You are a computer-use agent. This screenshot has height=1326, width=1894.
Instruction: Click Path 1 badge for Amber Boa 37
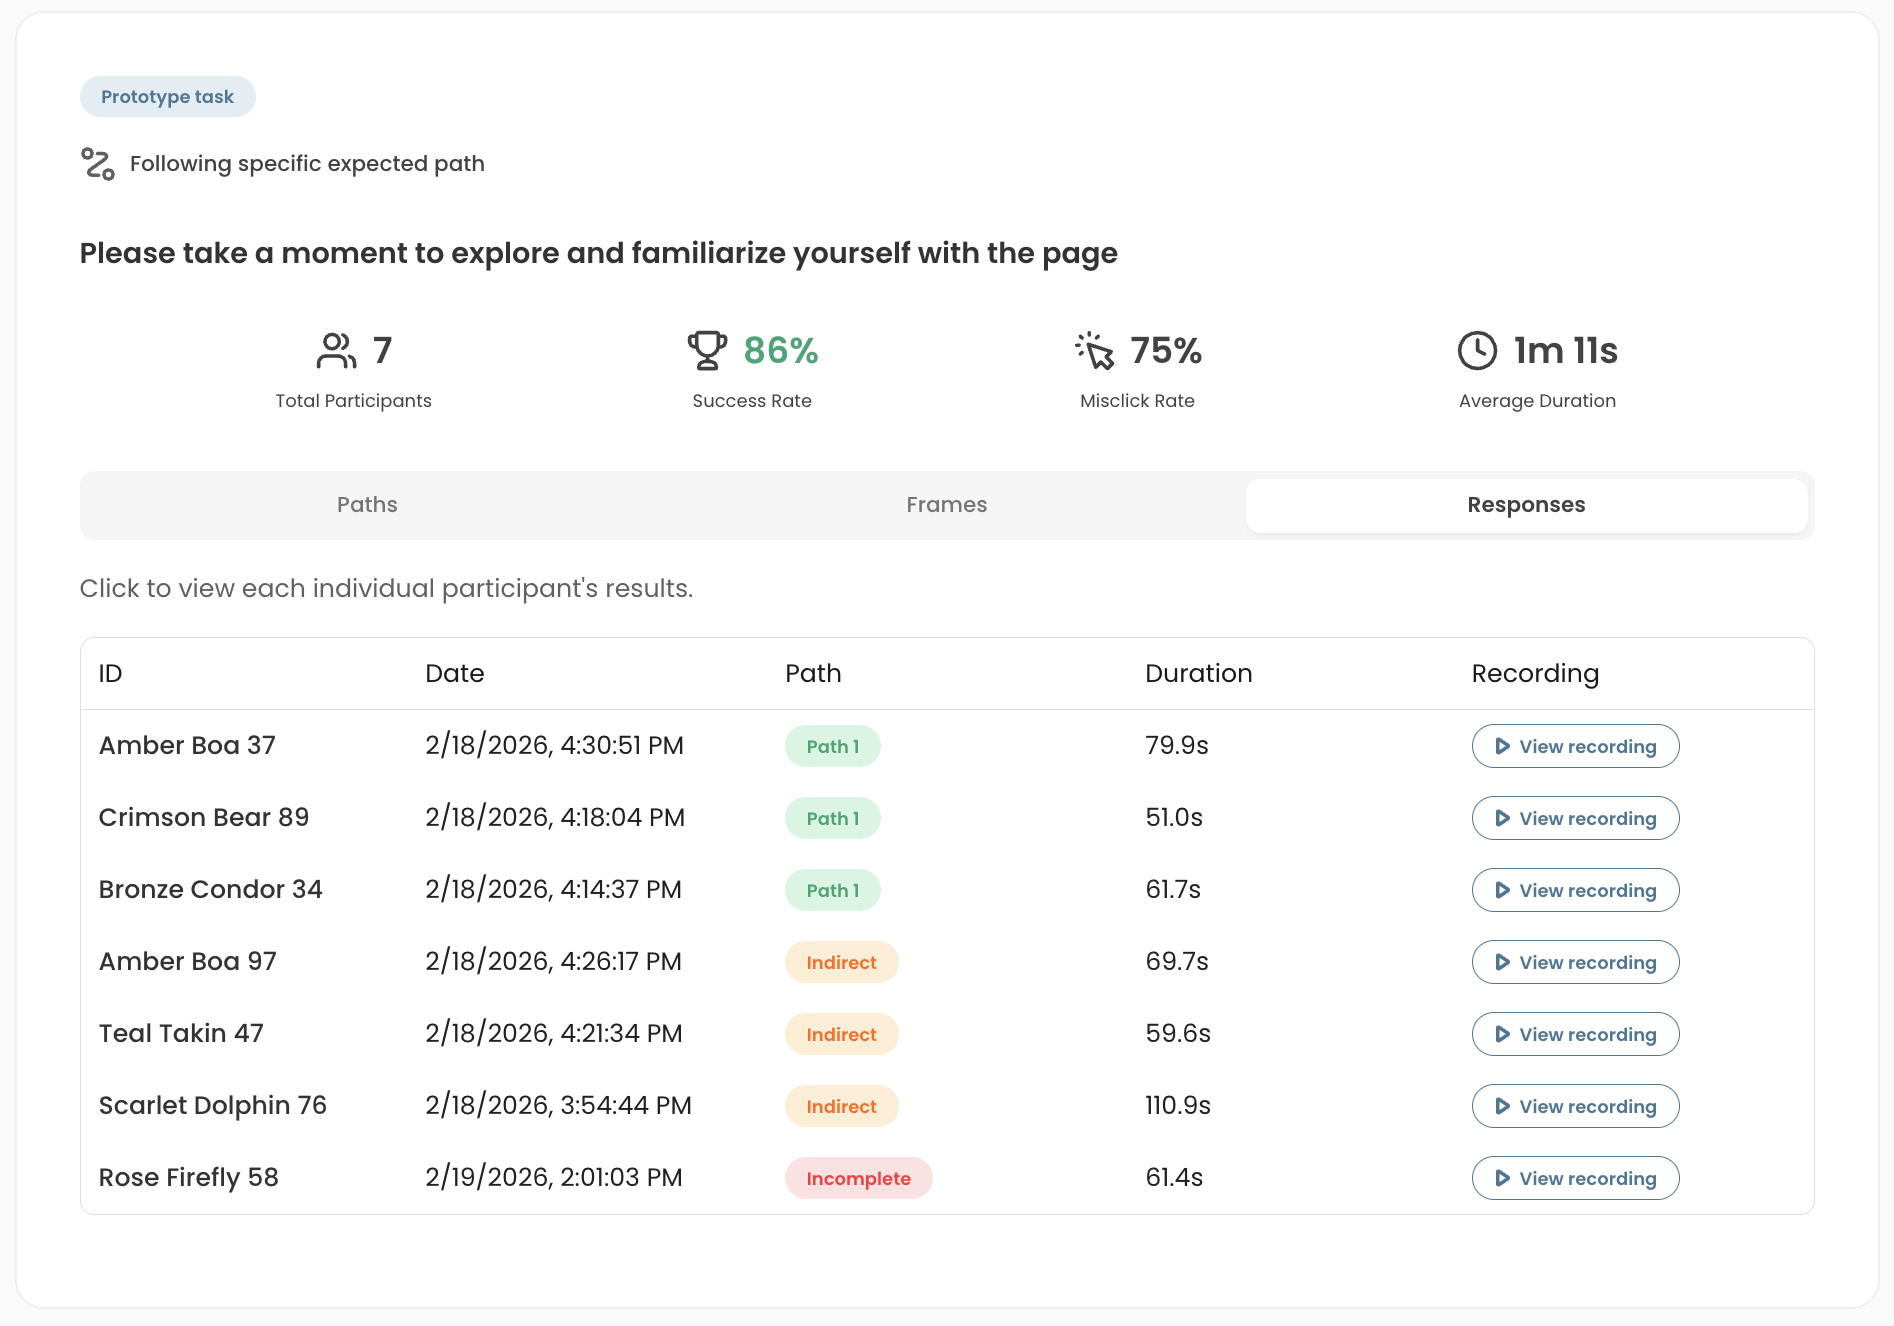[x=832, y=746]
